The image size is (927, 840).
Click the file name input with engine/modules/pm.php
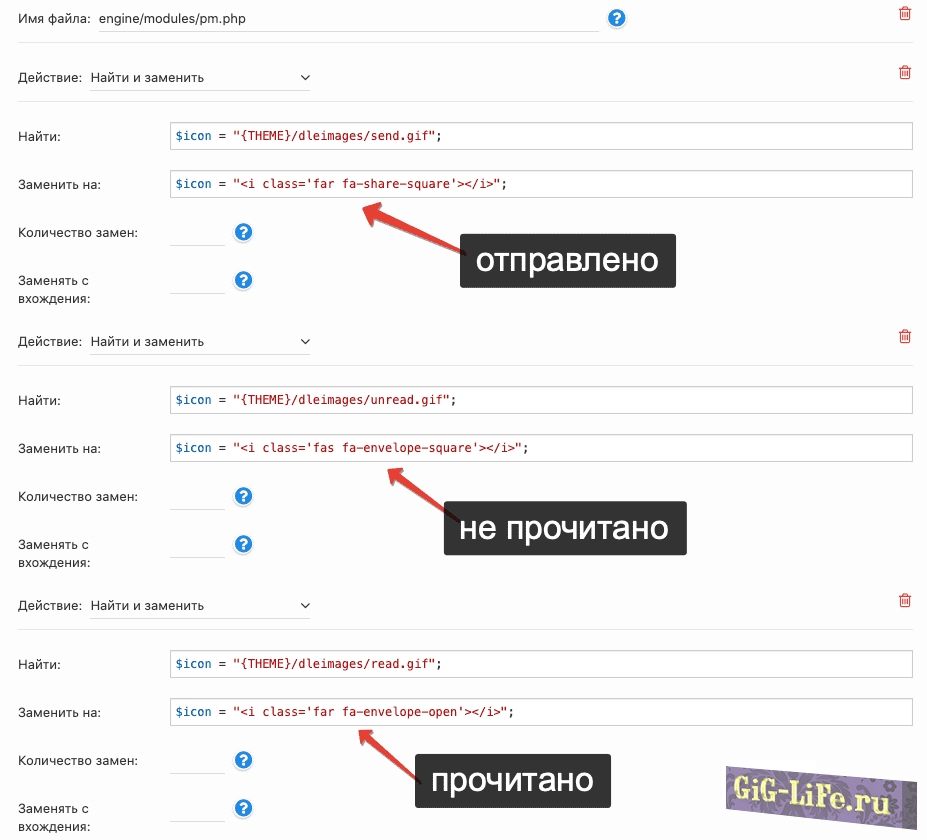click(x=348, y=19)
